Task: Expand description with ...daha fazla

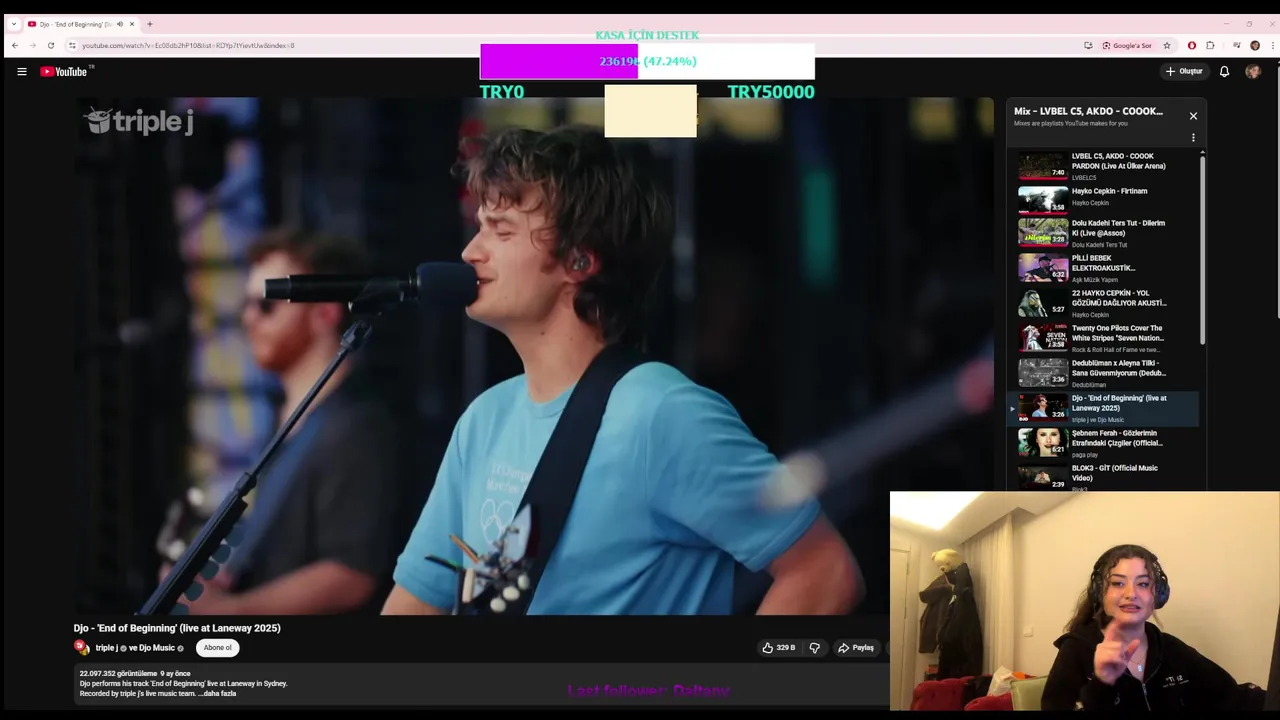Action: pos(217,693)
